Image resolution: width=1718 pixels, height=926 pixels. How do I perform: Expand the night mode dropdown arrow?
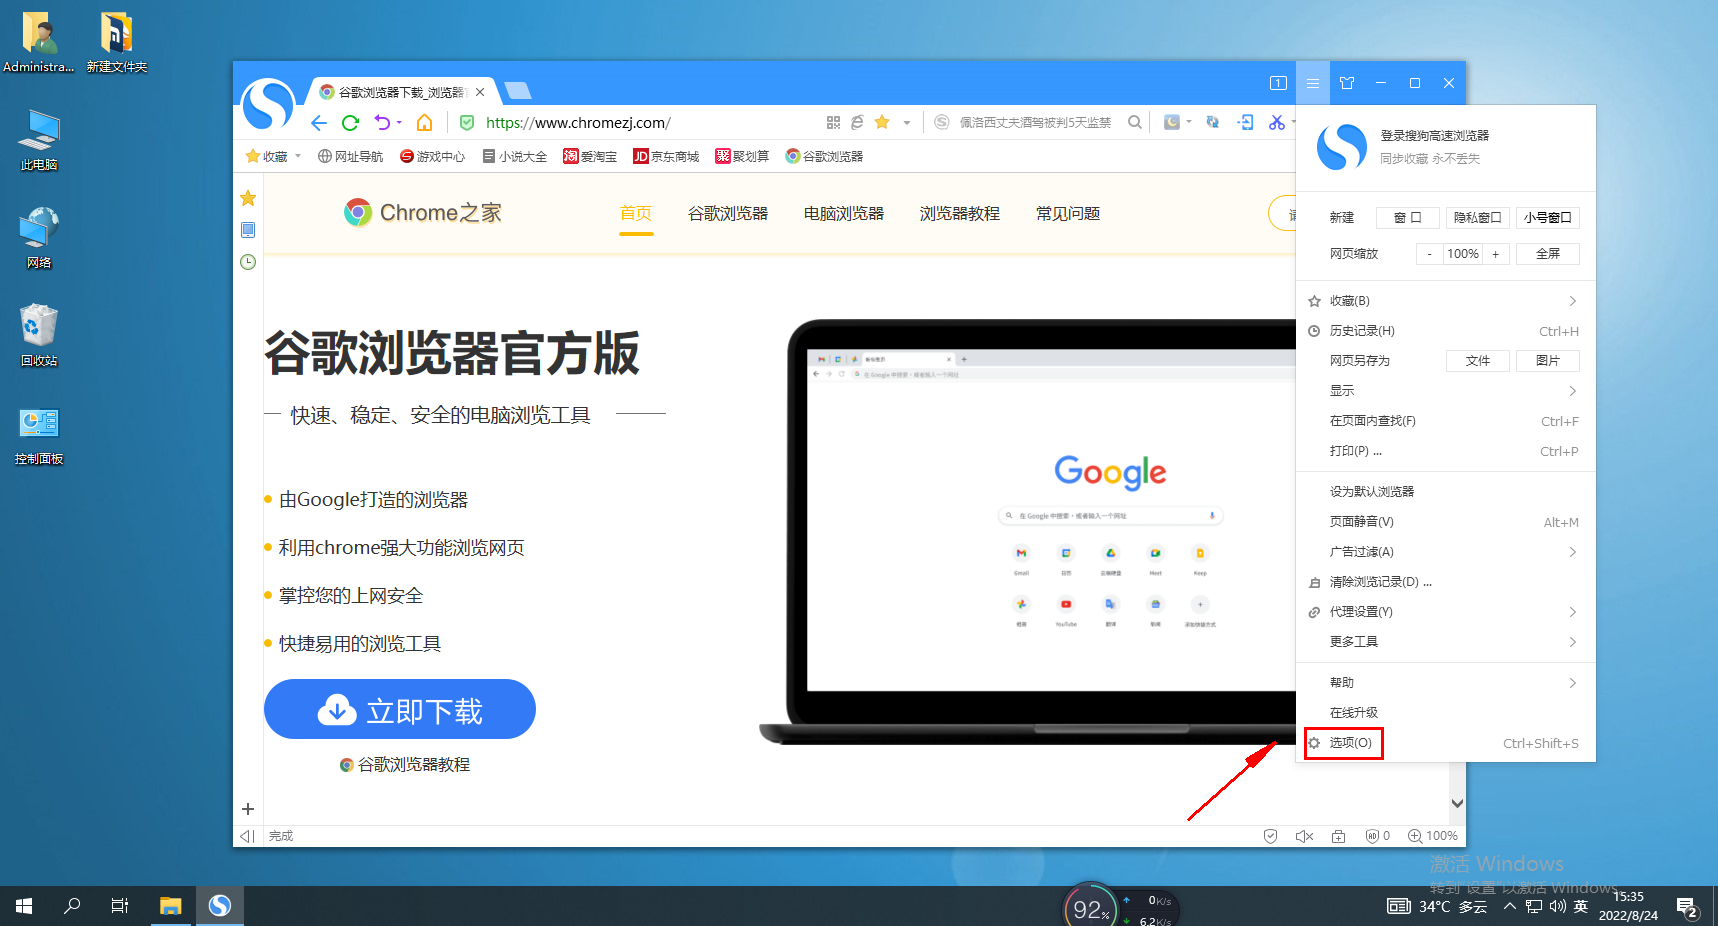tap(1189, 122)
